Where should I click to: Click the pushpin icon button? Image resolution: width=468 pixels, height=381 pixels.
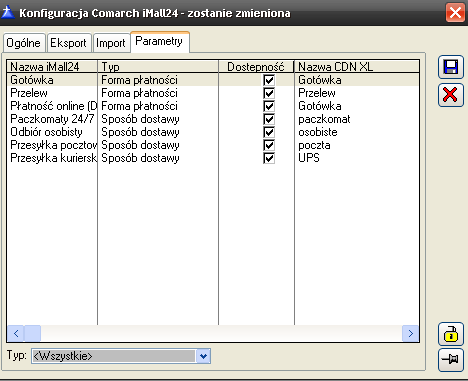[451, 360]
